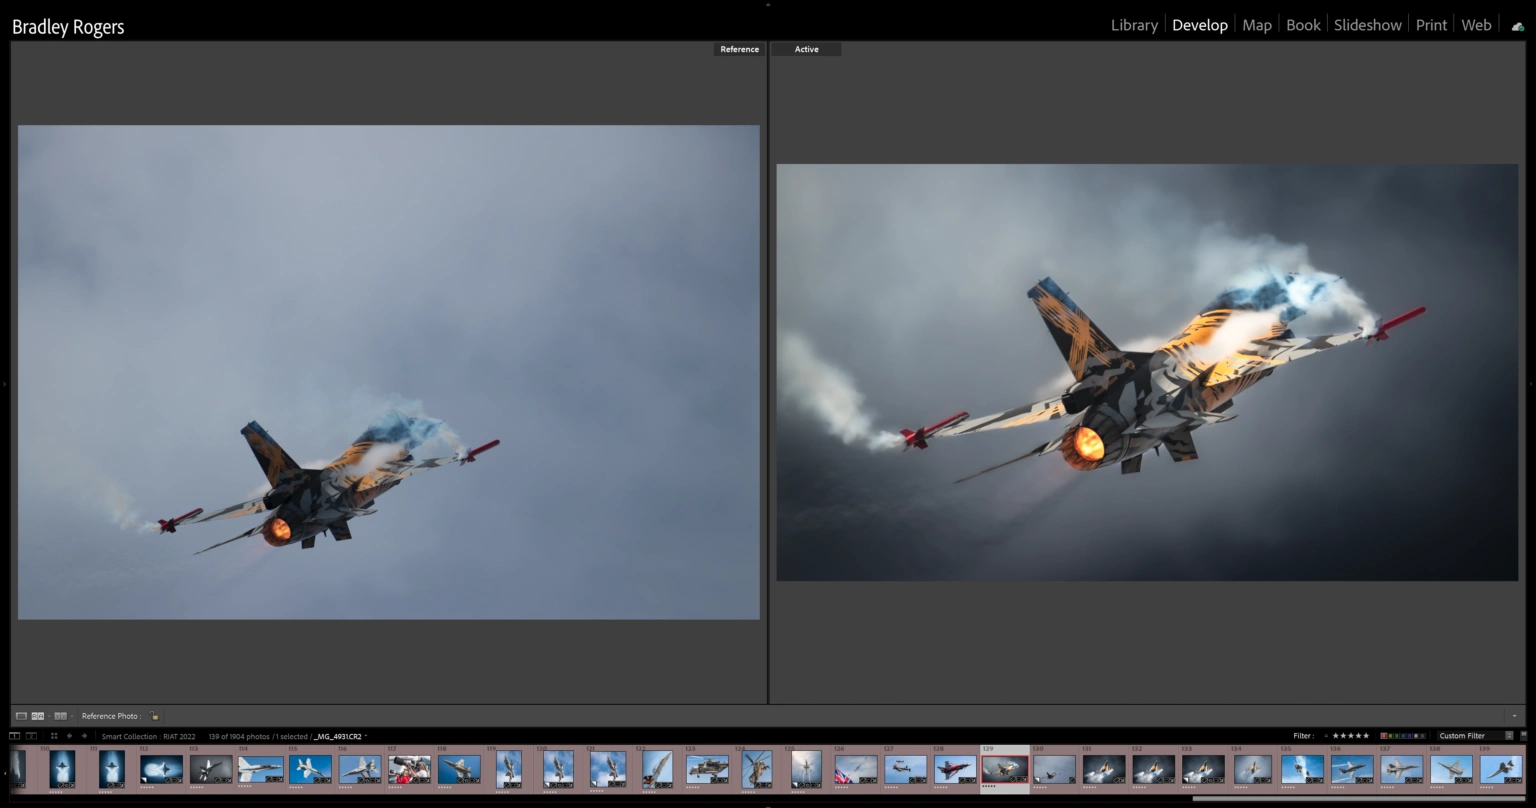
Task: Toggle the Reference Photo lock
Action: [154, 716]
